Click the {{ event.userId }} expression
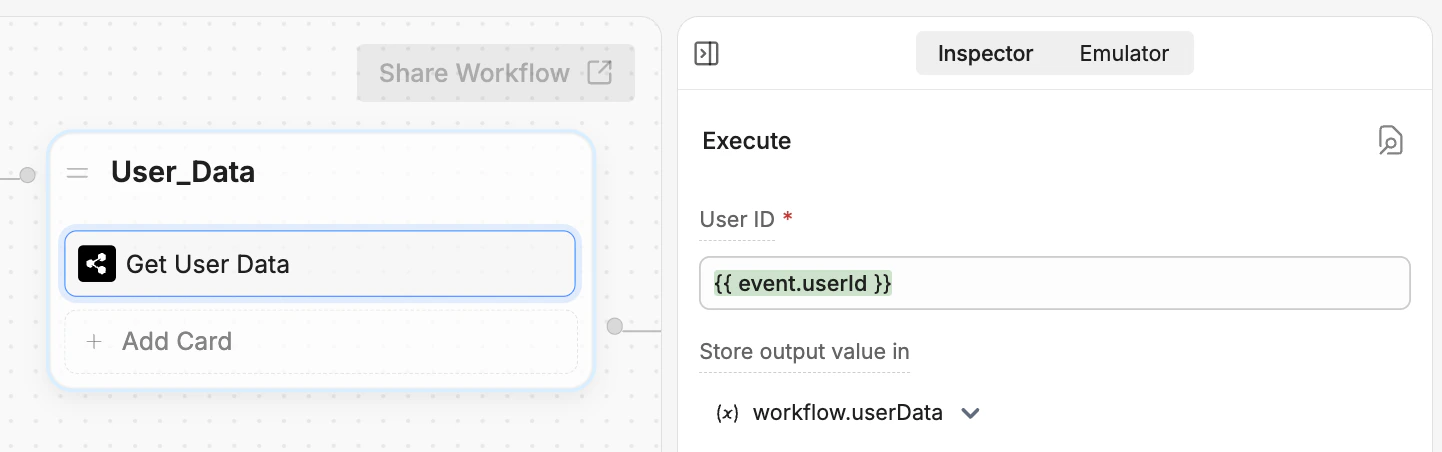Screen dimensions: 1442x452 point(802,284)
